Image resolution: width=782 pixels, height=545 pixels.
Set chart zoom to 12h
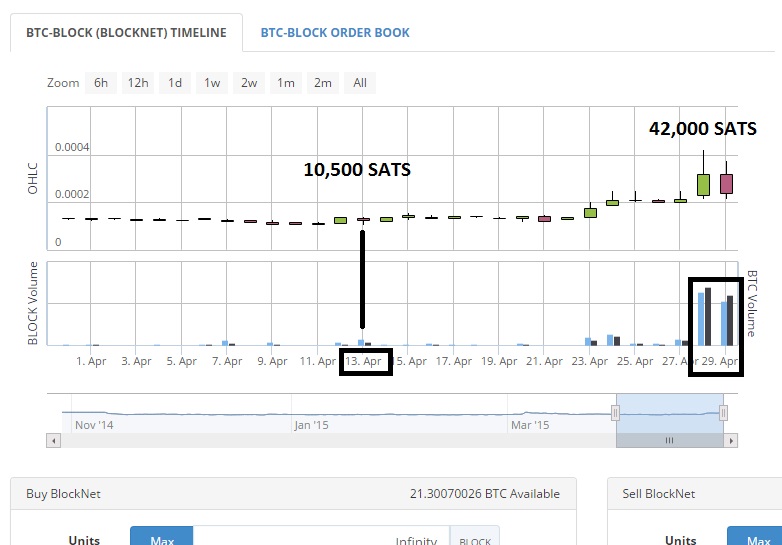point(138,83)
